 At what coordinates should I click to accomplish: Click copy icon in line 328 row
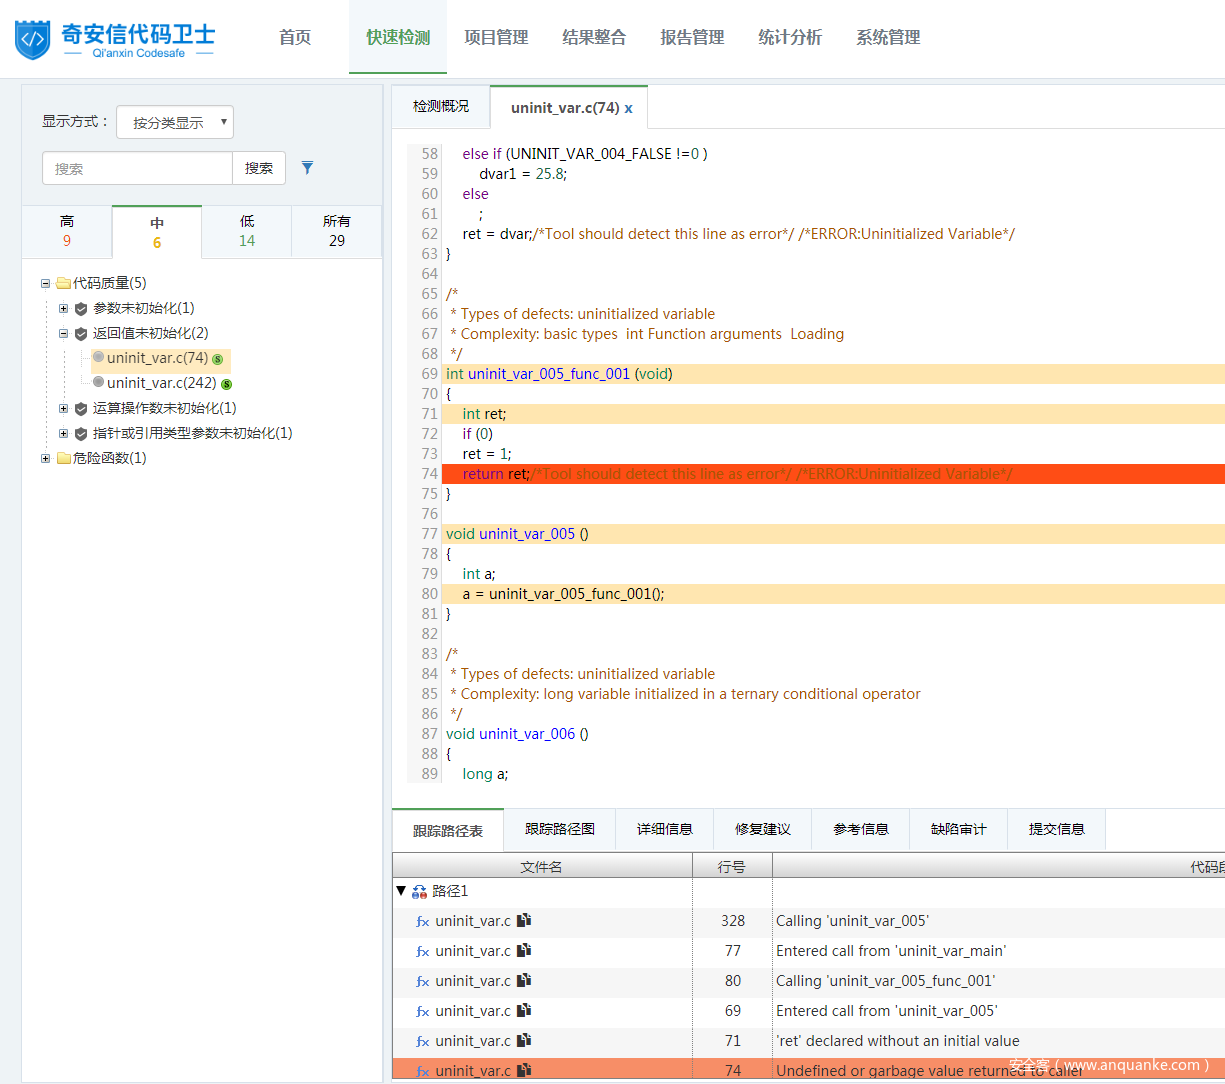(x=524, y=920)
